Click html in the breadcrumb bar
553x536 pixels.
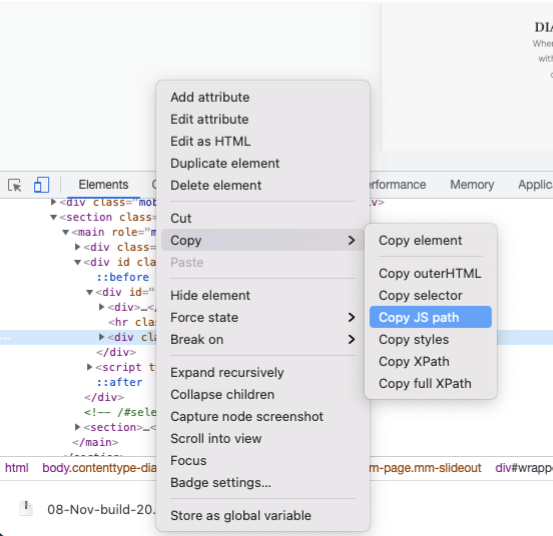point(17,468)
